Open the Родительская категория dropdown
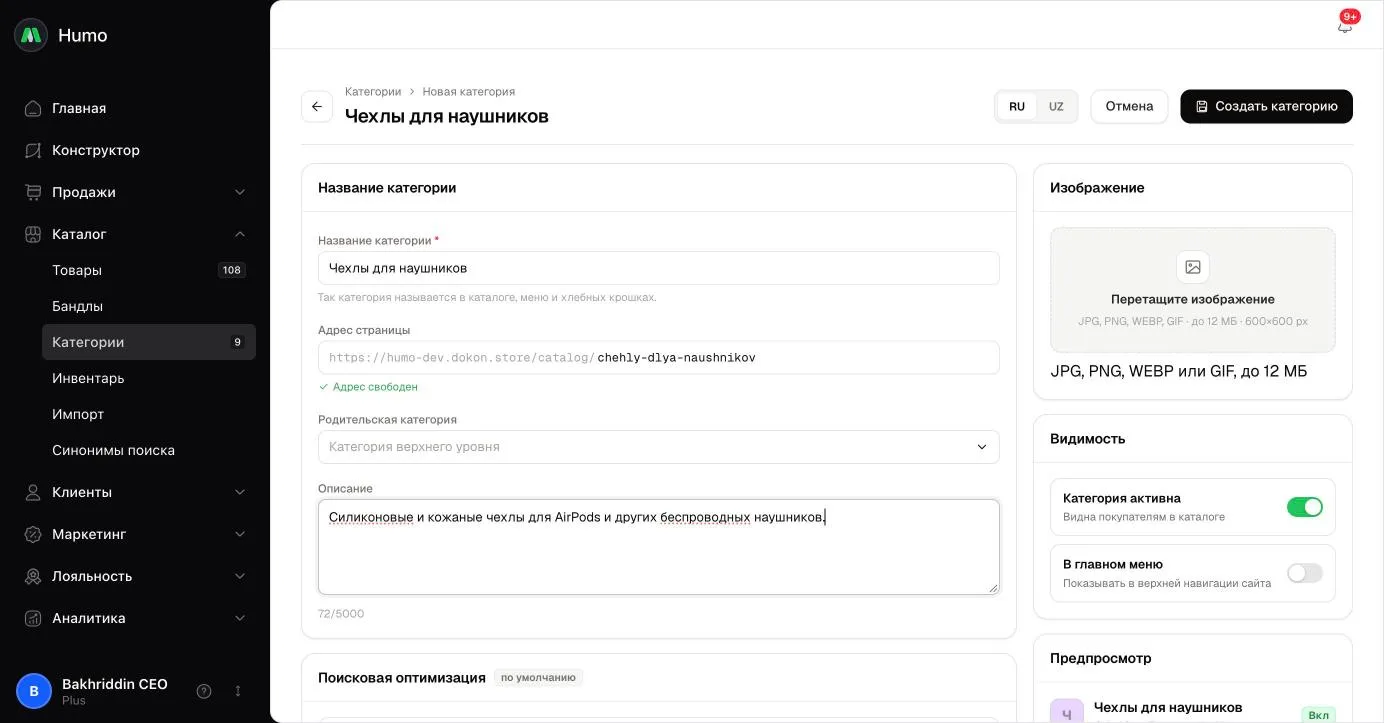This screenshot has width=1384, height=723. (x=659, y=447)
